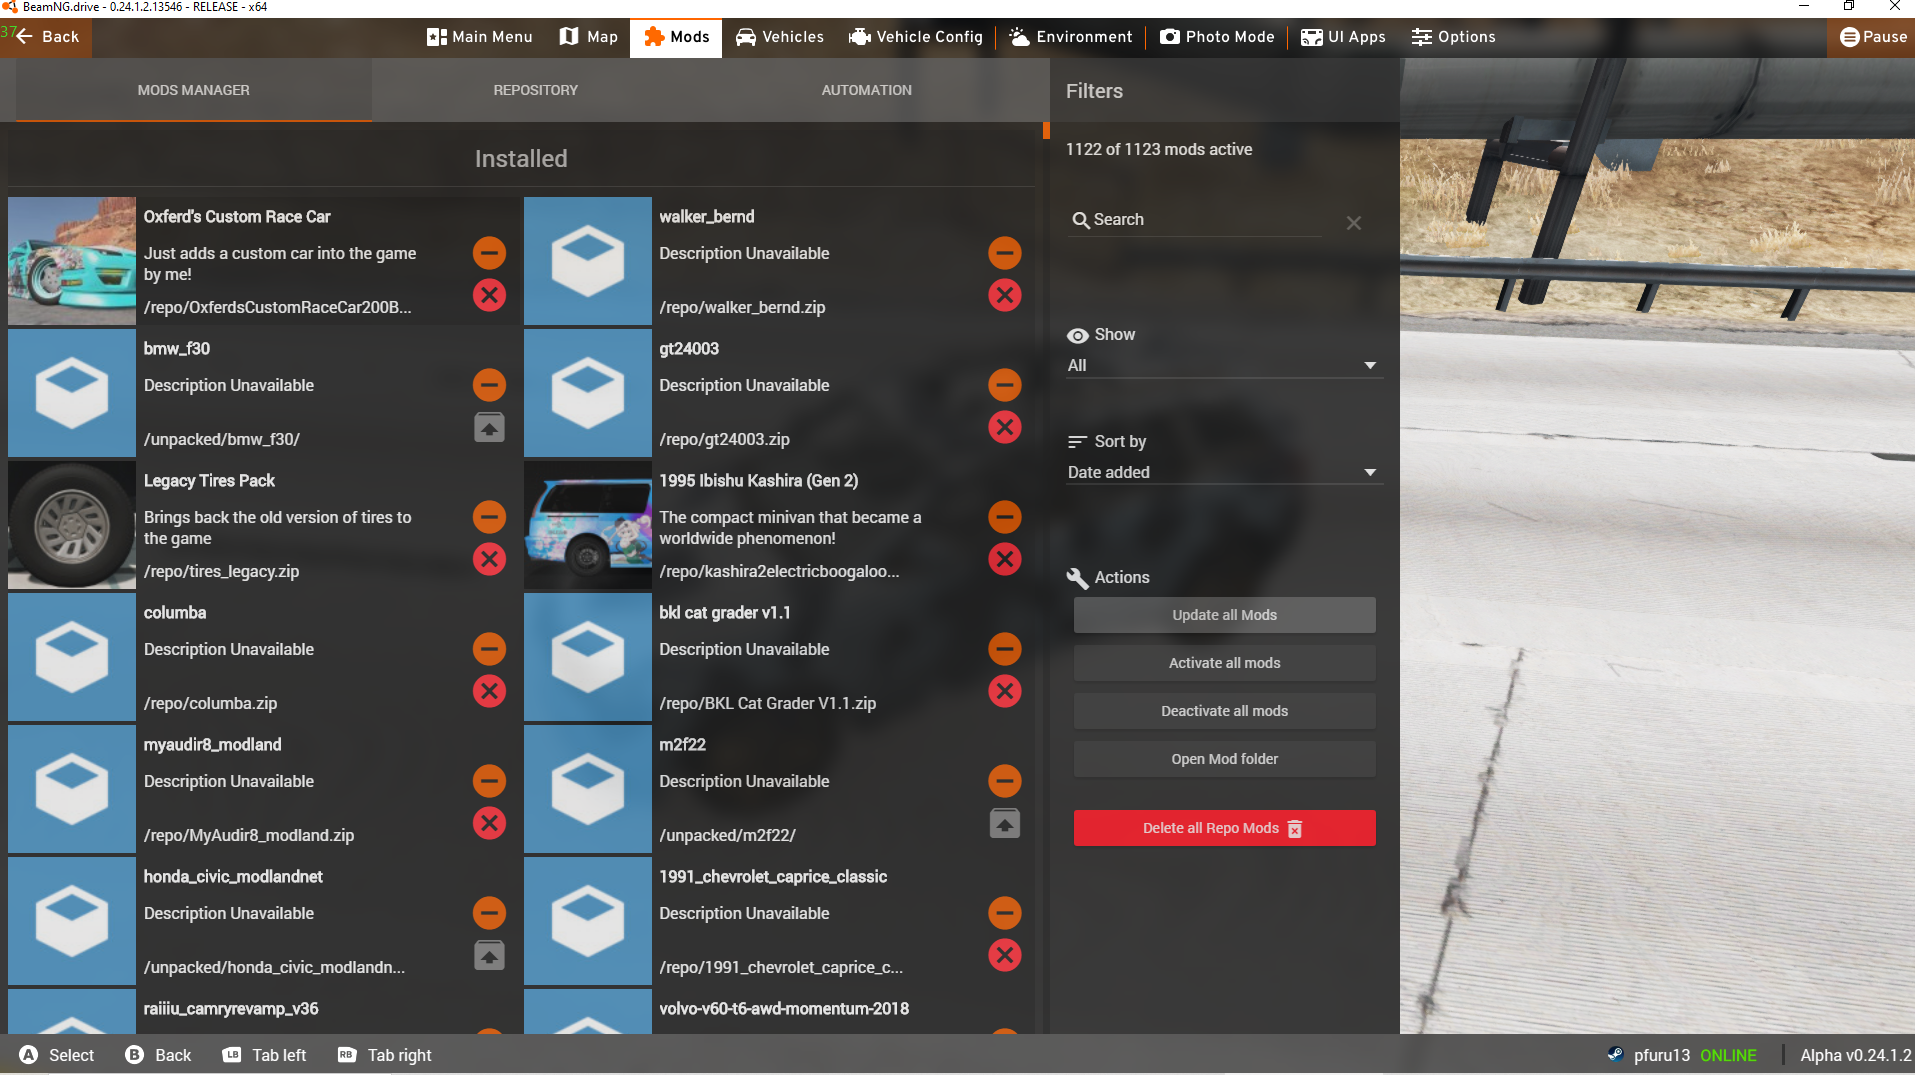The image size is (1915, 1075).
Task: Deactivate the honda_civic_modlandnet mod
Action: coord(489,913)
